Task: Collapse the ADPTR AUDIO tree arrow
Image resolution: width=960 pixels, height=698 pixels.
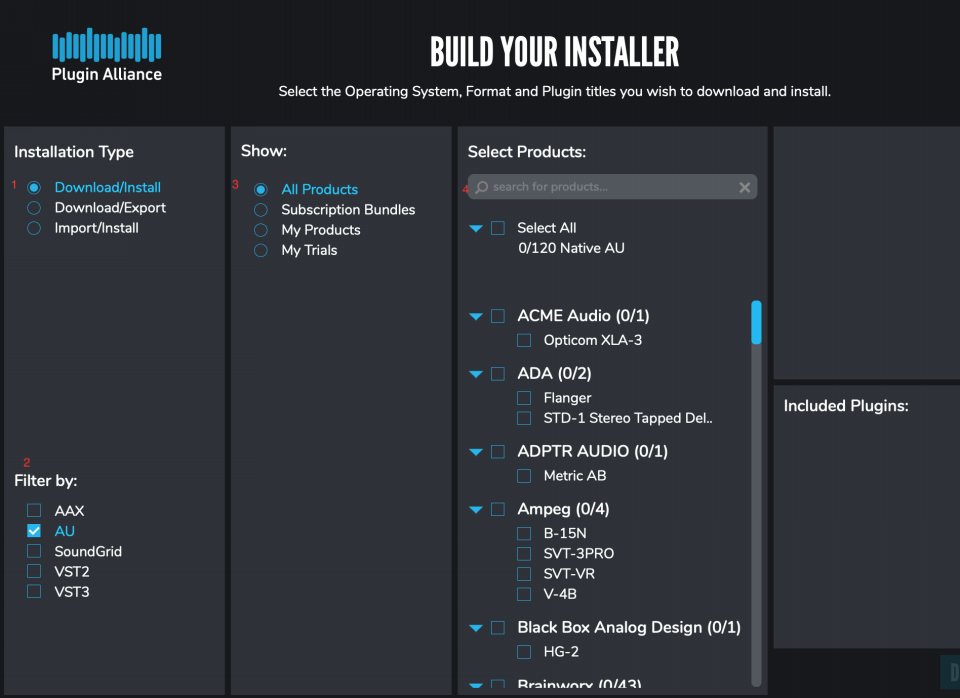Action: tap(476, 452)
